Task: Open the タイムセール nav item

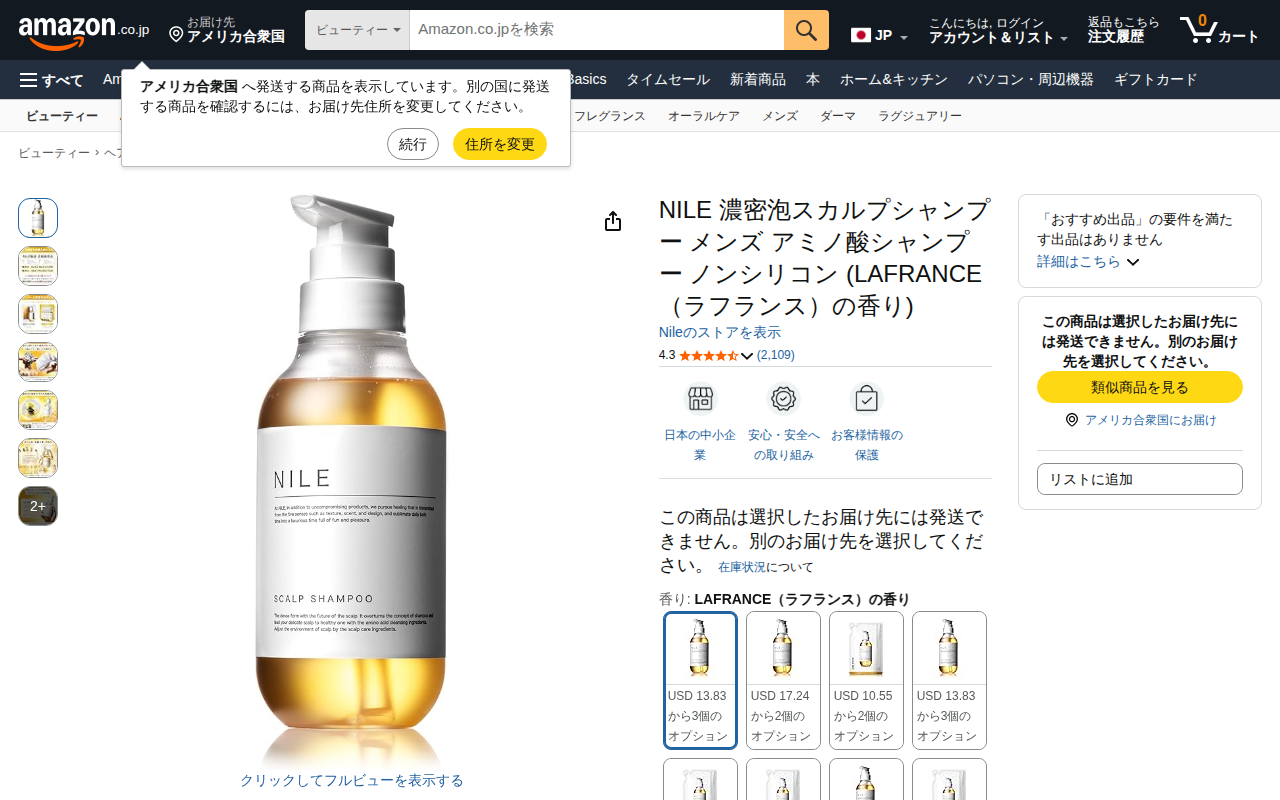Action: [668, 80]
